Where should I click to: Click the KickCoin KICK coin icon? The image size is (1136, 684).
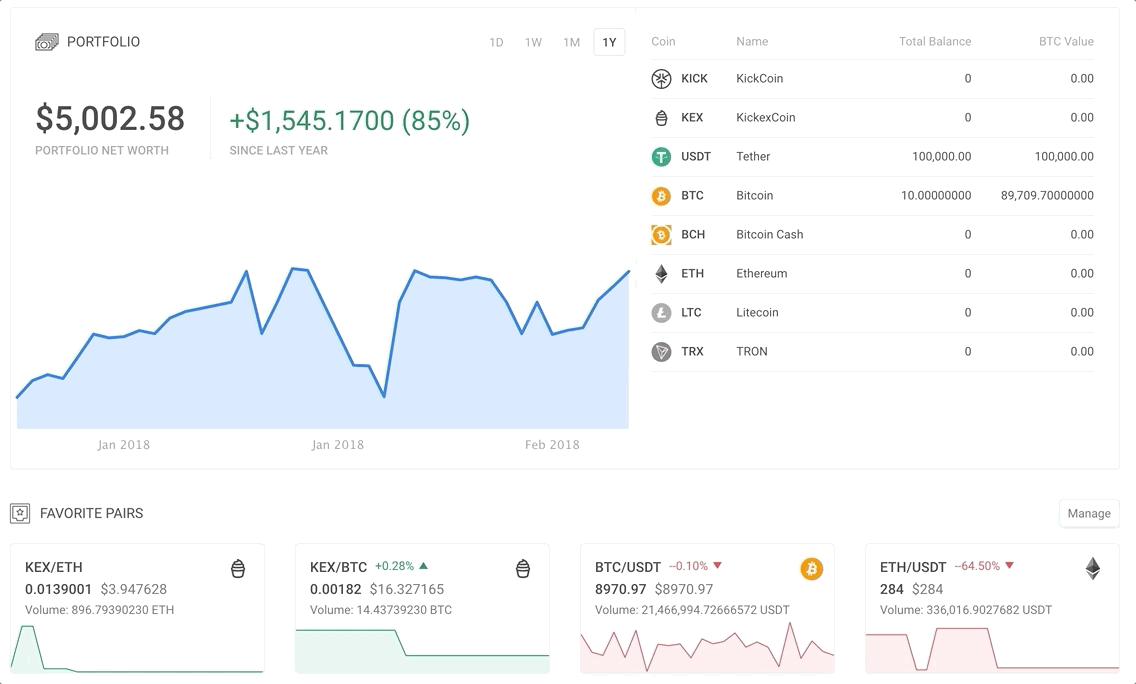point(661,78)
